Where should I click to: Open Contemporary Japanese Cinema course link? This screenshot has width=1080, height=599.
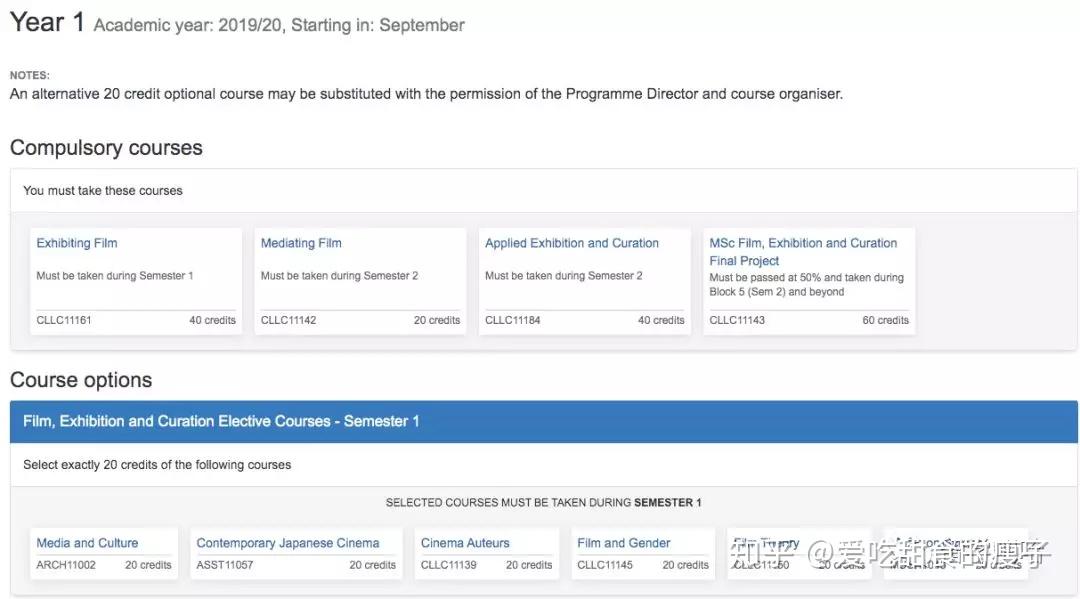288,543
